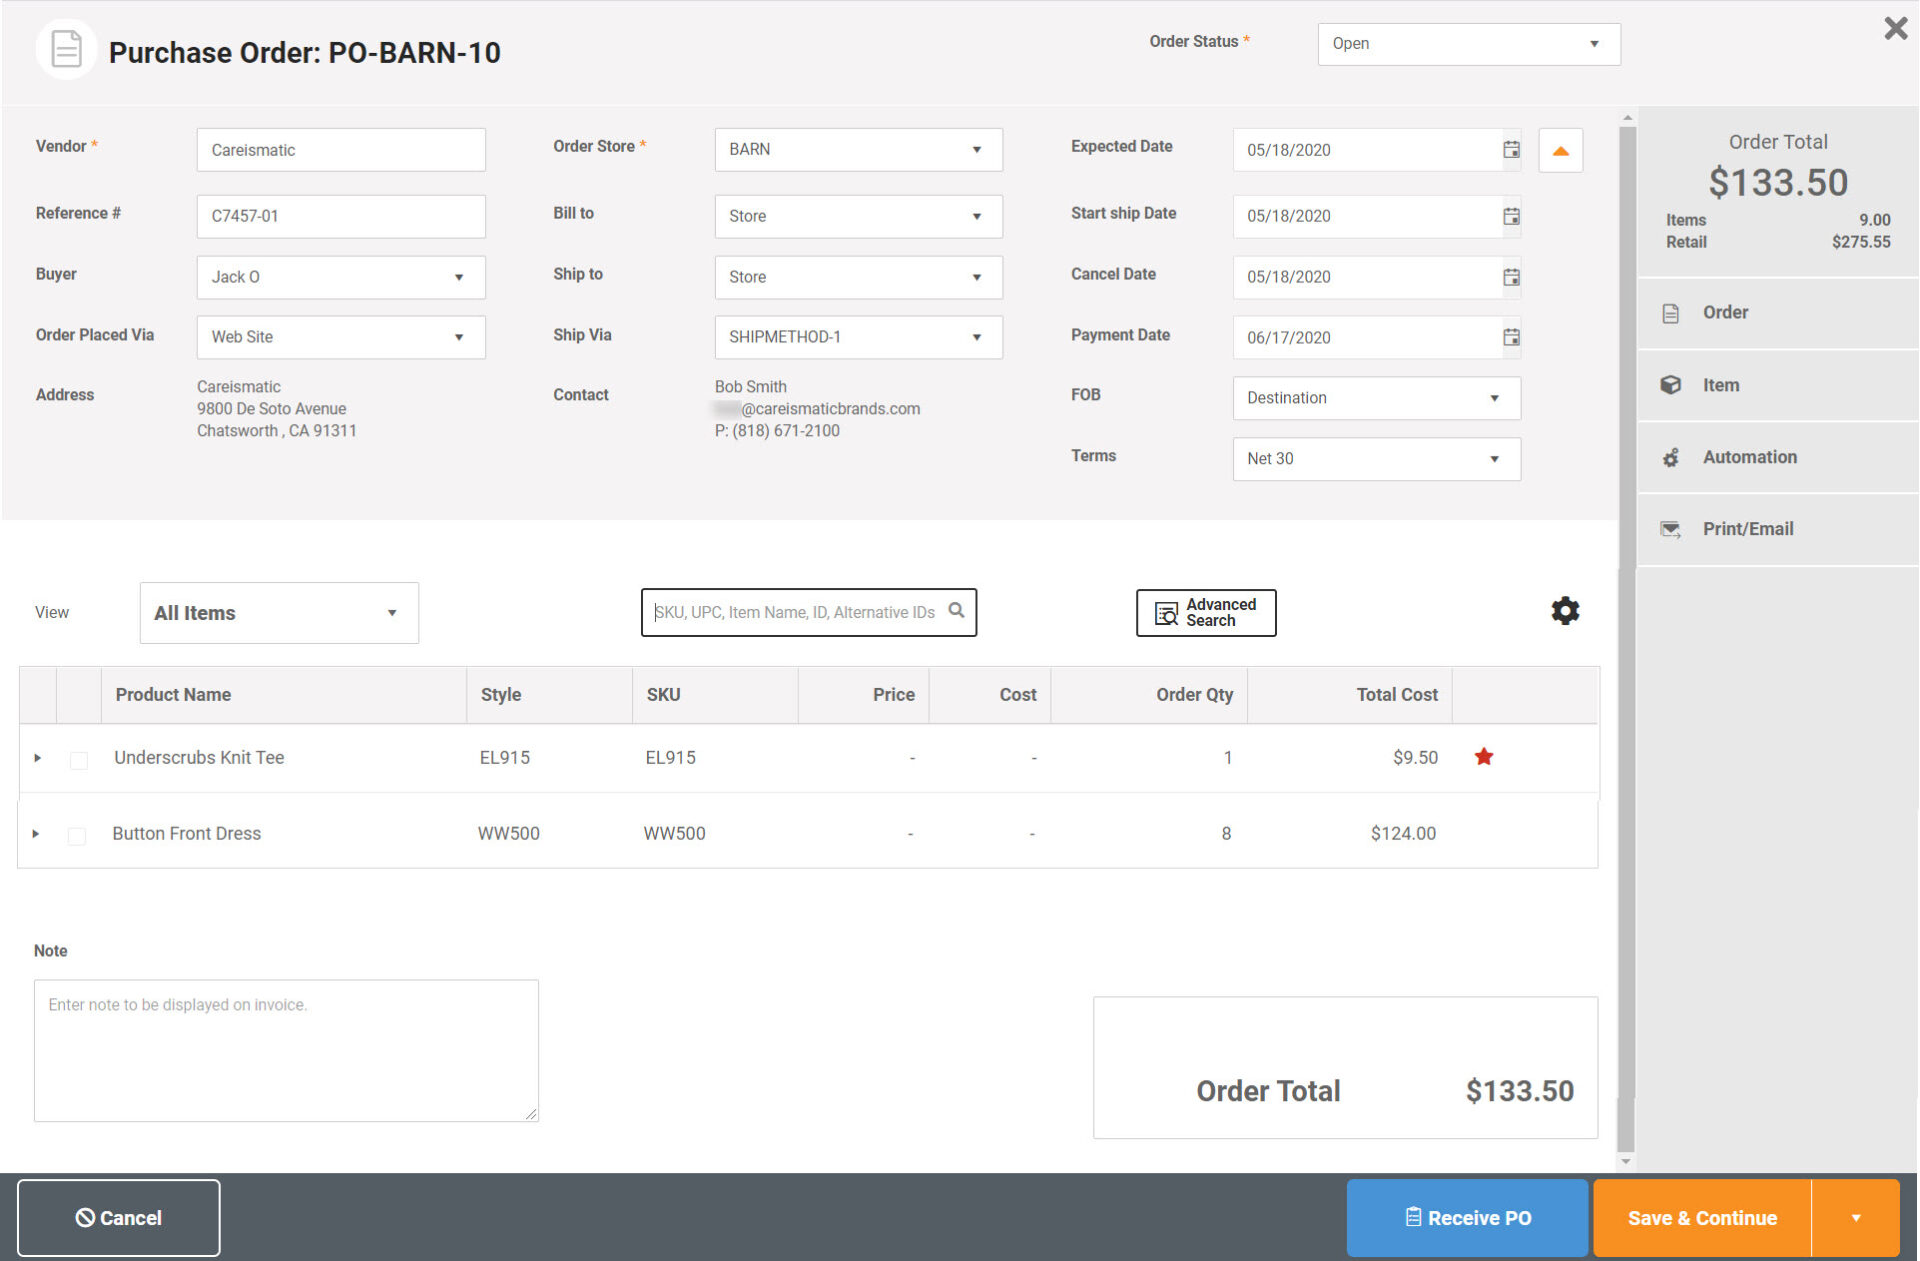
Task: Click the red star on Underscrubs Knit Tee
Action: pyautogui.click(x=1484, y=756)
